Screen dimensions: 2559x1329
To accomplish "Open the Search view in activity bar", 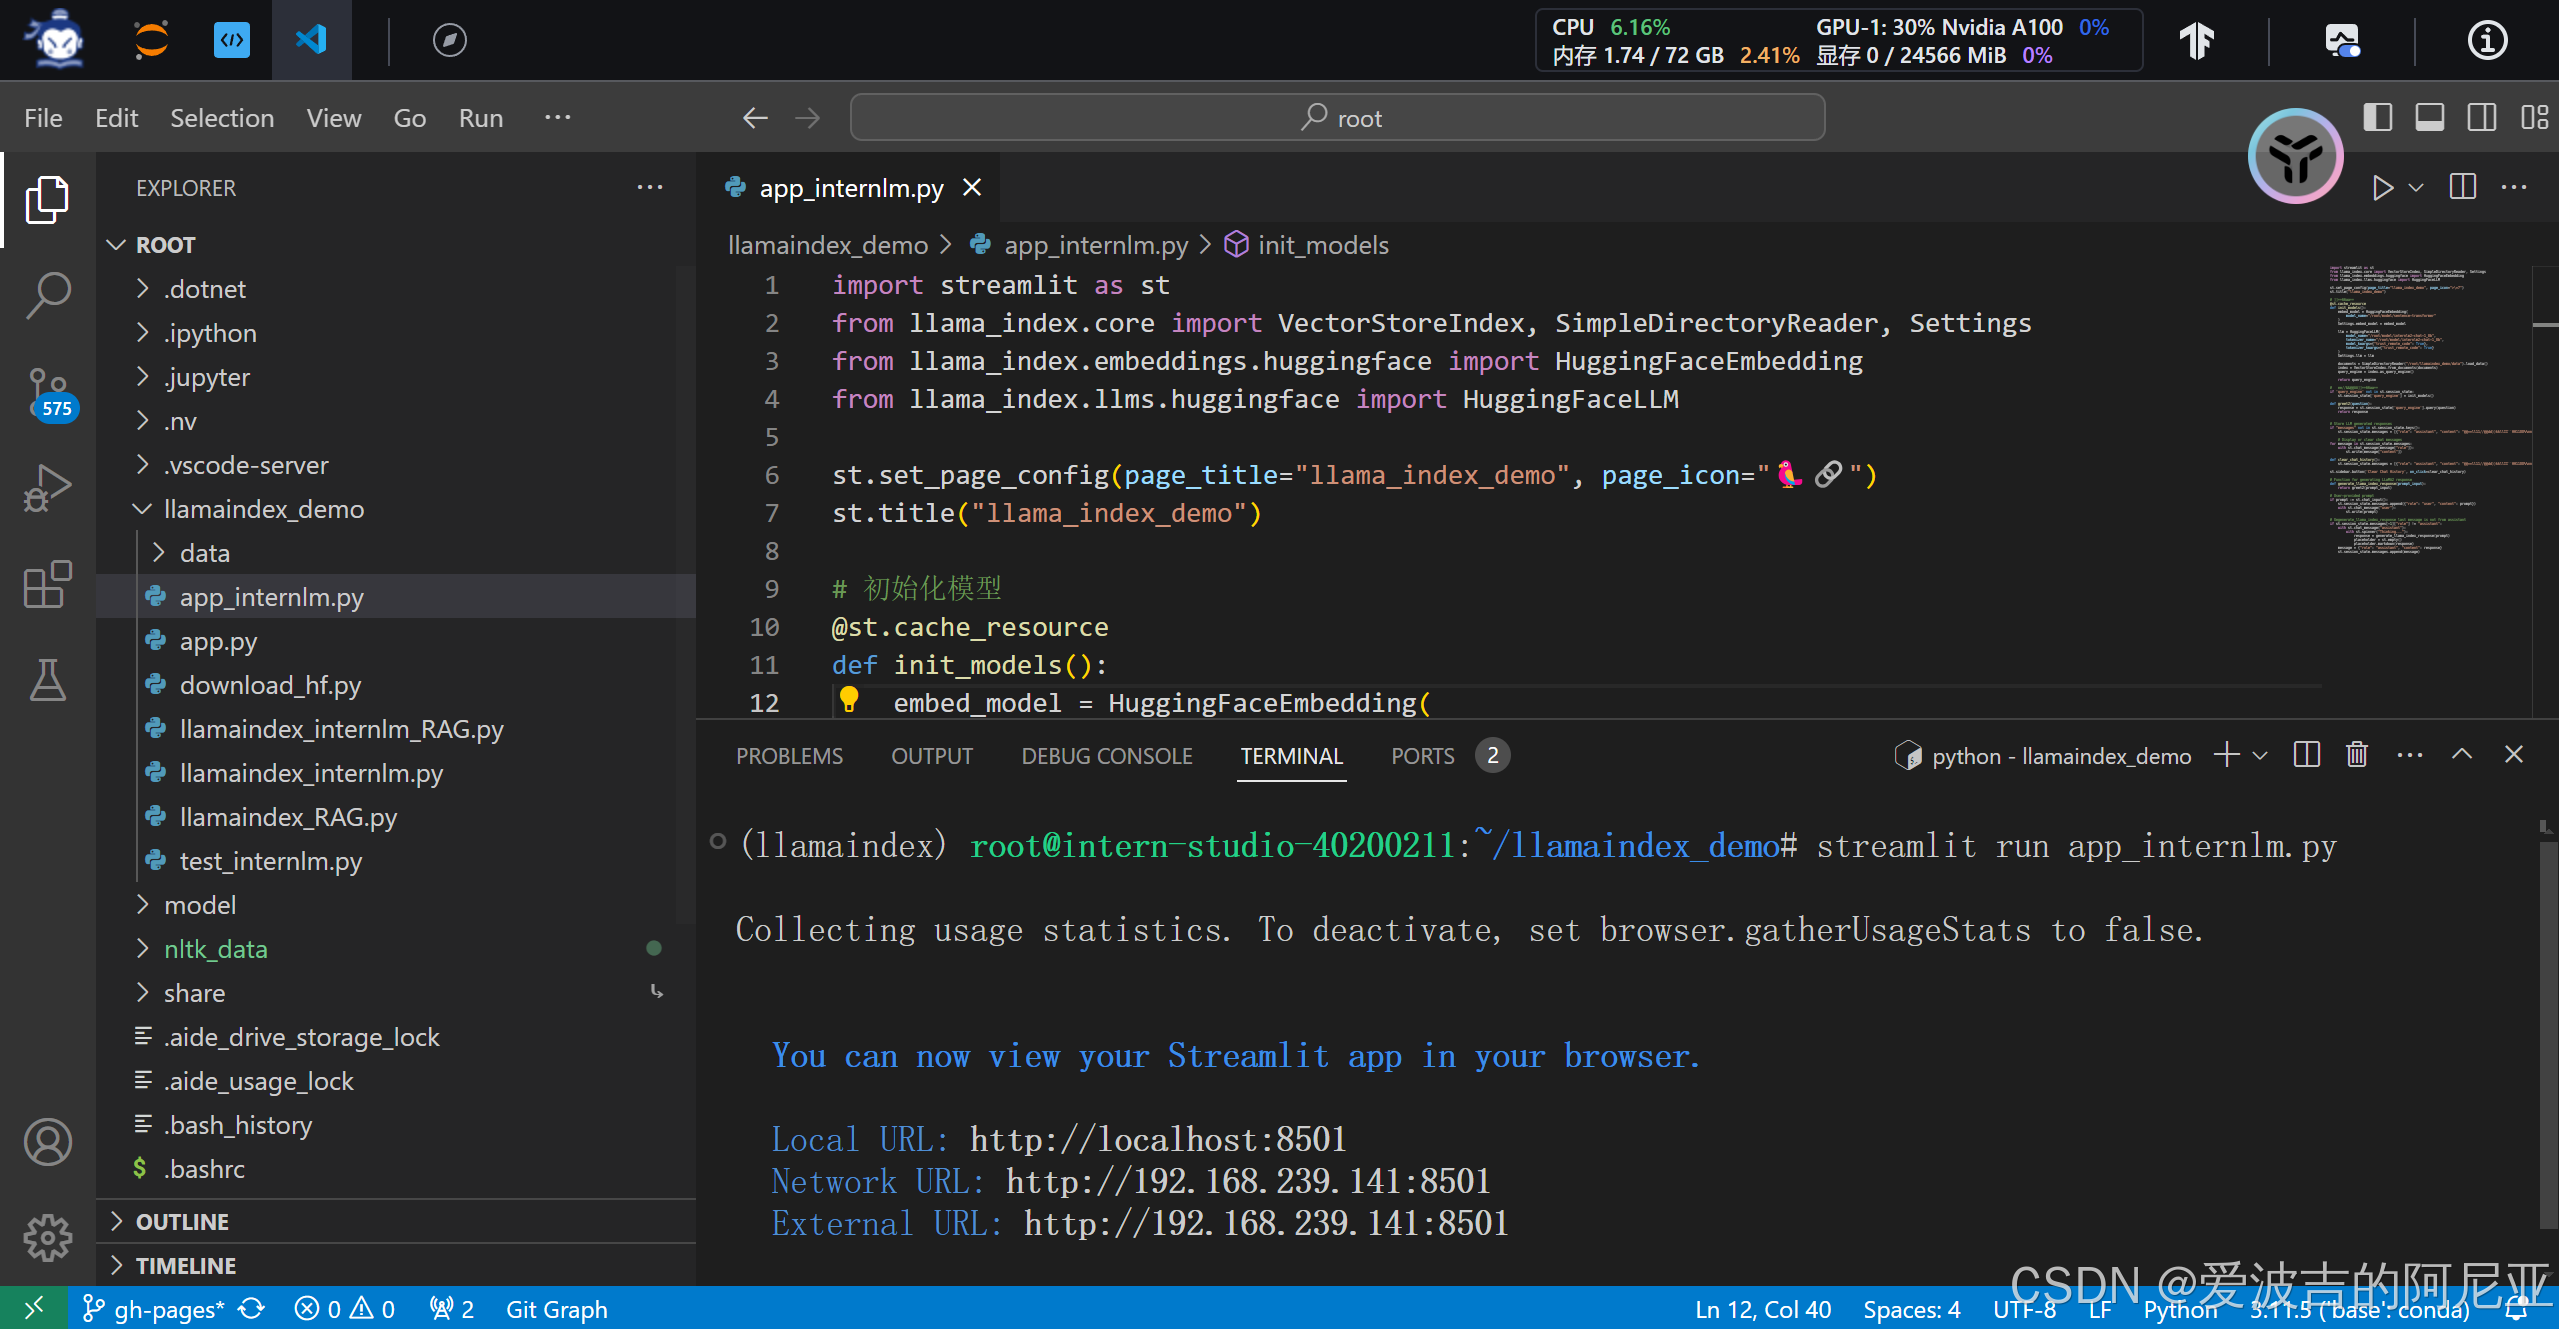I will [x=47, y=295].
